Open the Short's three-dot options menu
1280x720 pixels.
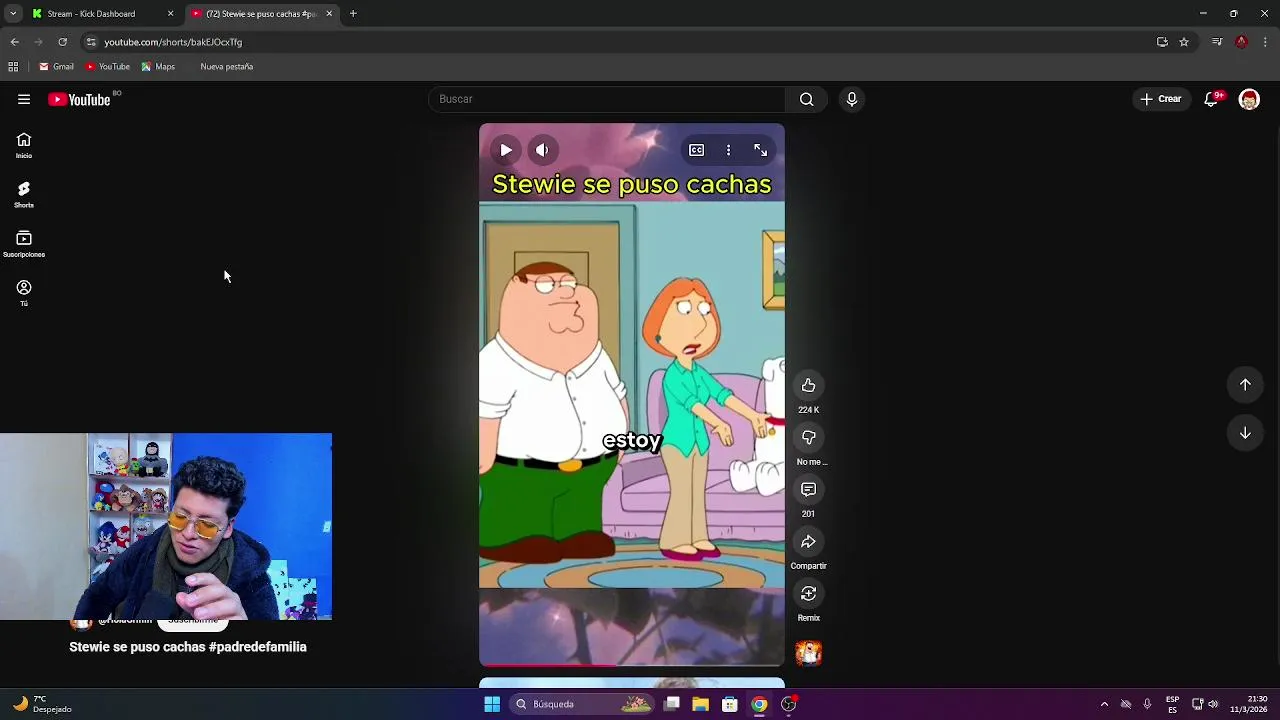coord(728,150)
